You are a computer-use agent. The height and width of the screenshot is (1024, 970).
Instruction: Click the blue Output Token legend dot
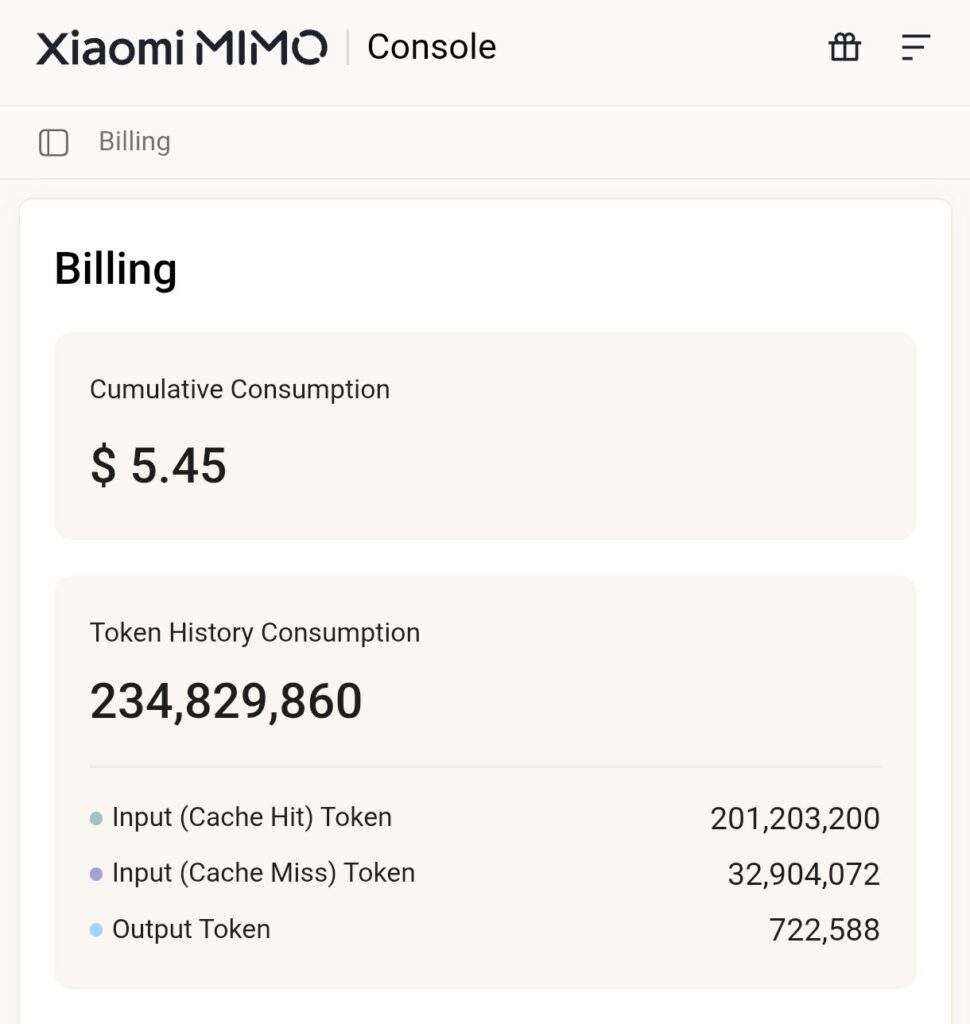pyautogui.click(x=96, y=930)
